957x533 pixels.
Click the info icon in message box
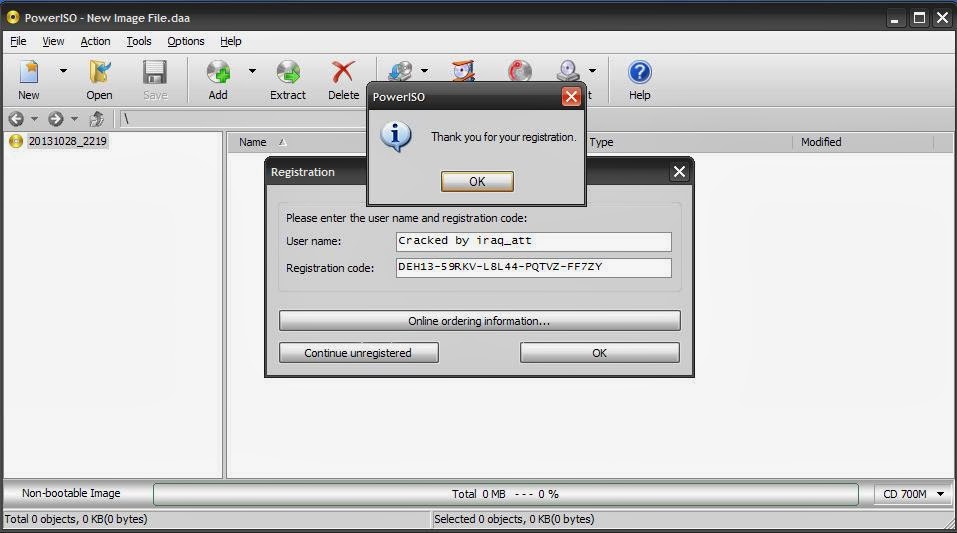[x=395, y=136]
